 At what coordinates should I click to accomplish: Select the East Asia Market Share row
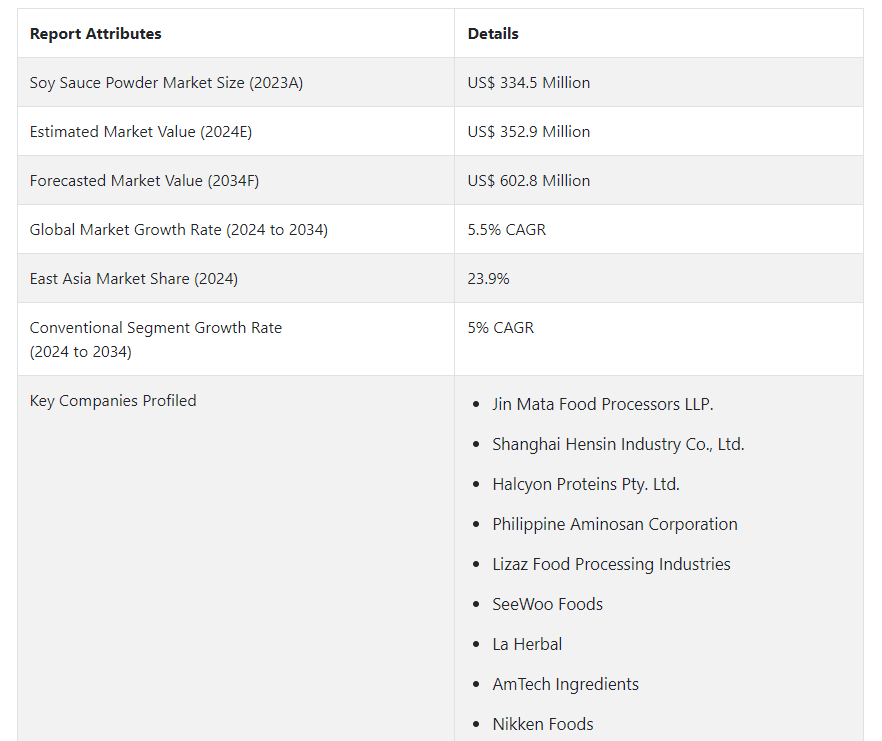tap(133, 279)
